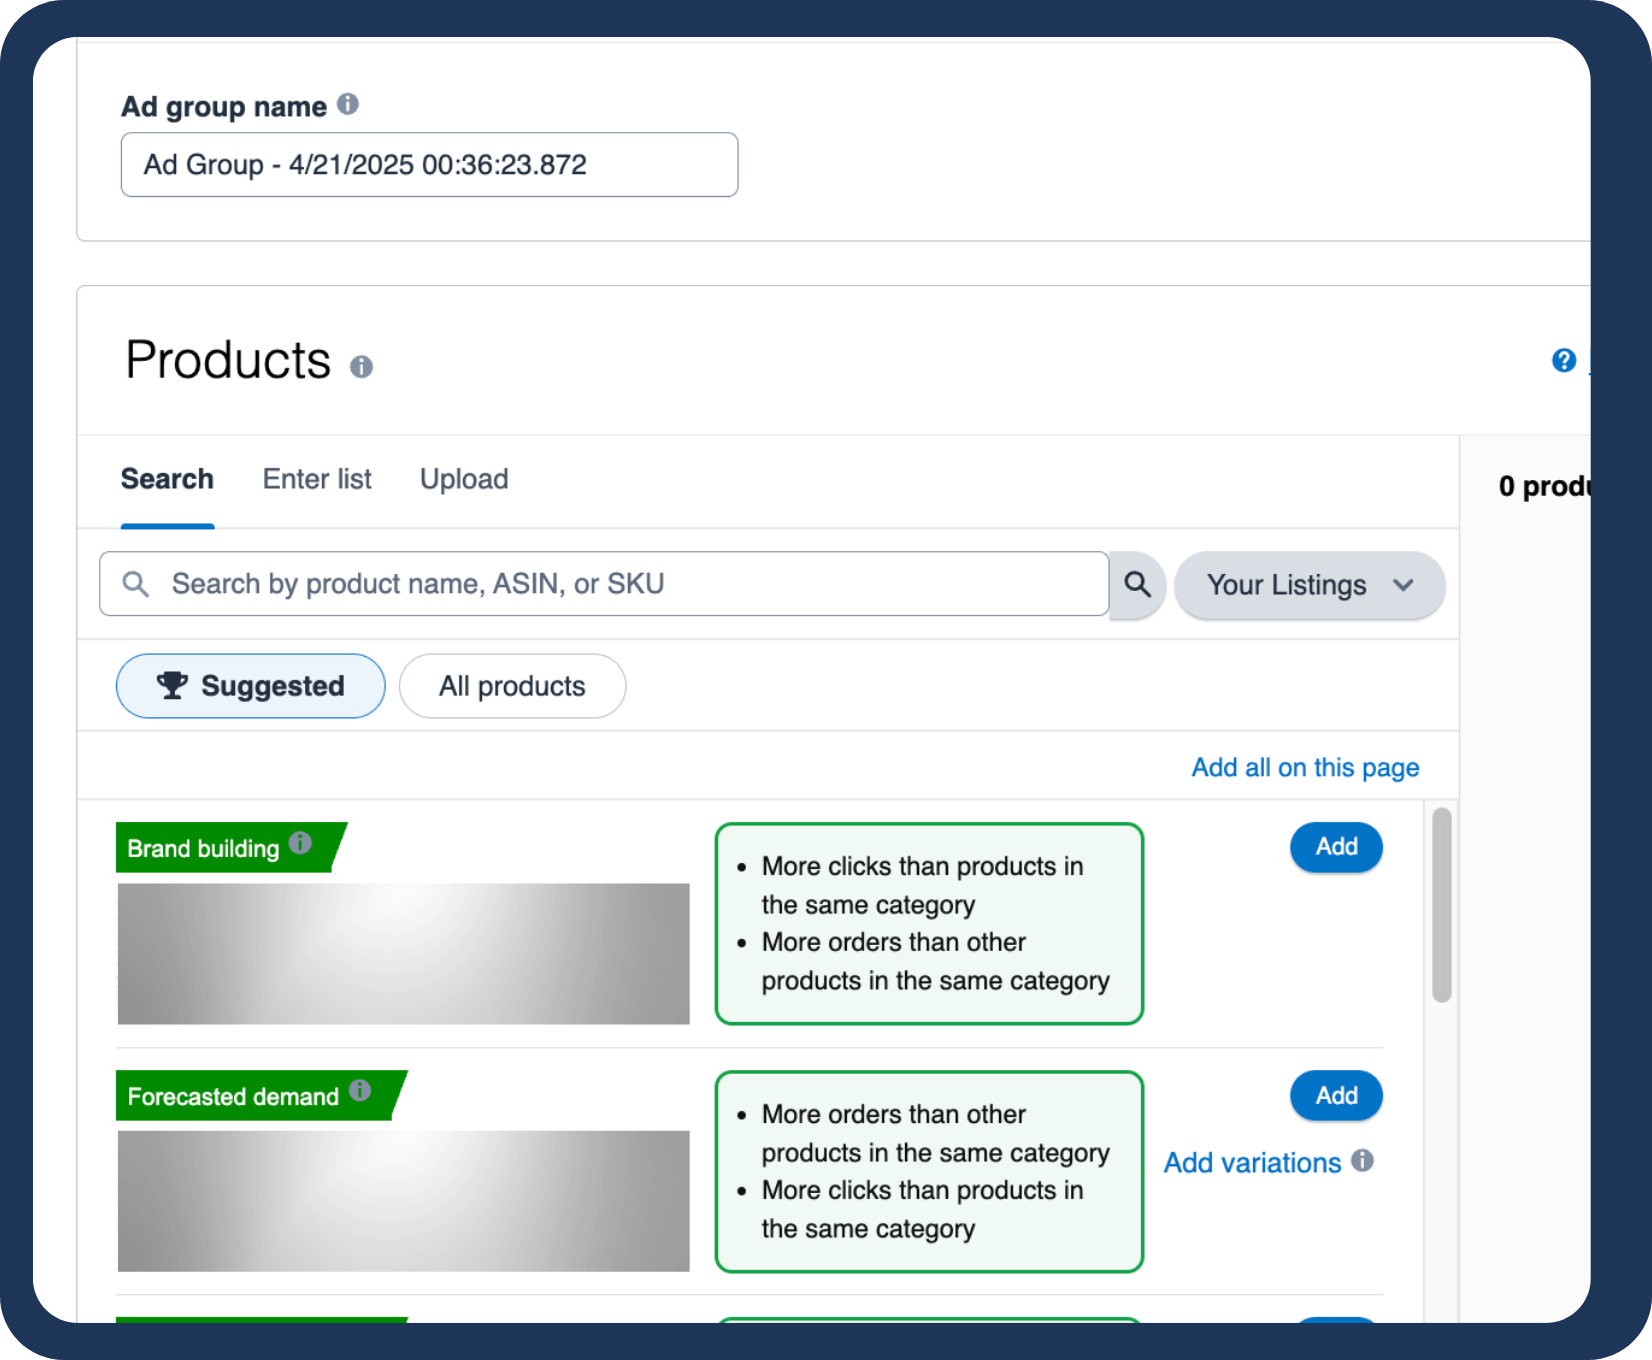Open the Brand building product thumbnail
Viewport: 1652px width, 1360px height.
[x=404, y=954]
